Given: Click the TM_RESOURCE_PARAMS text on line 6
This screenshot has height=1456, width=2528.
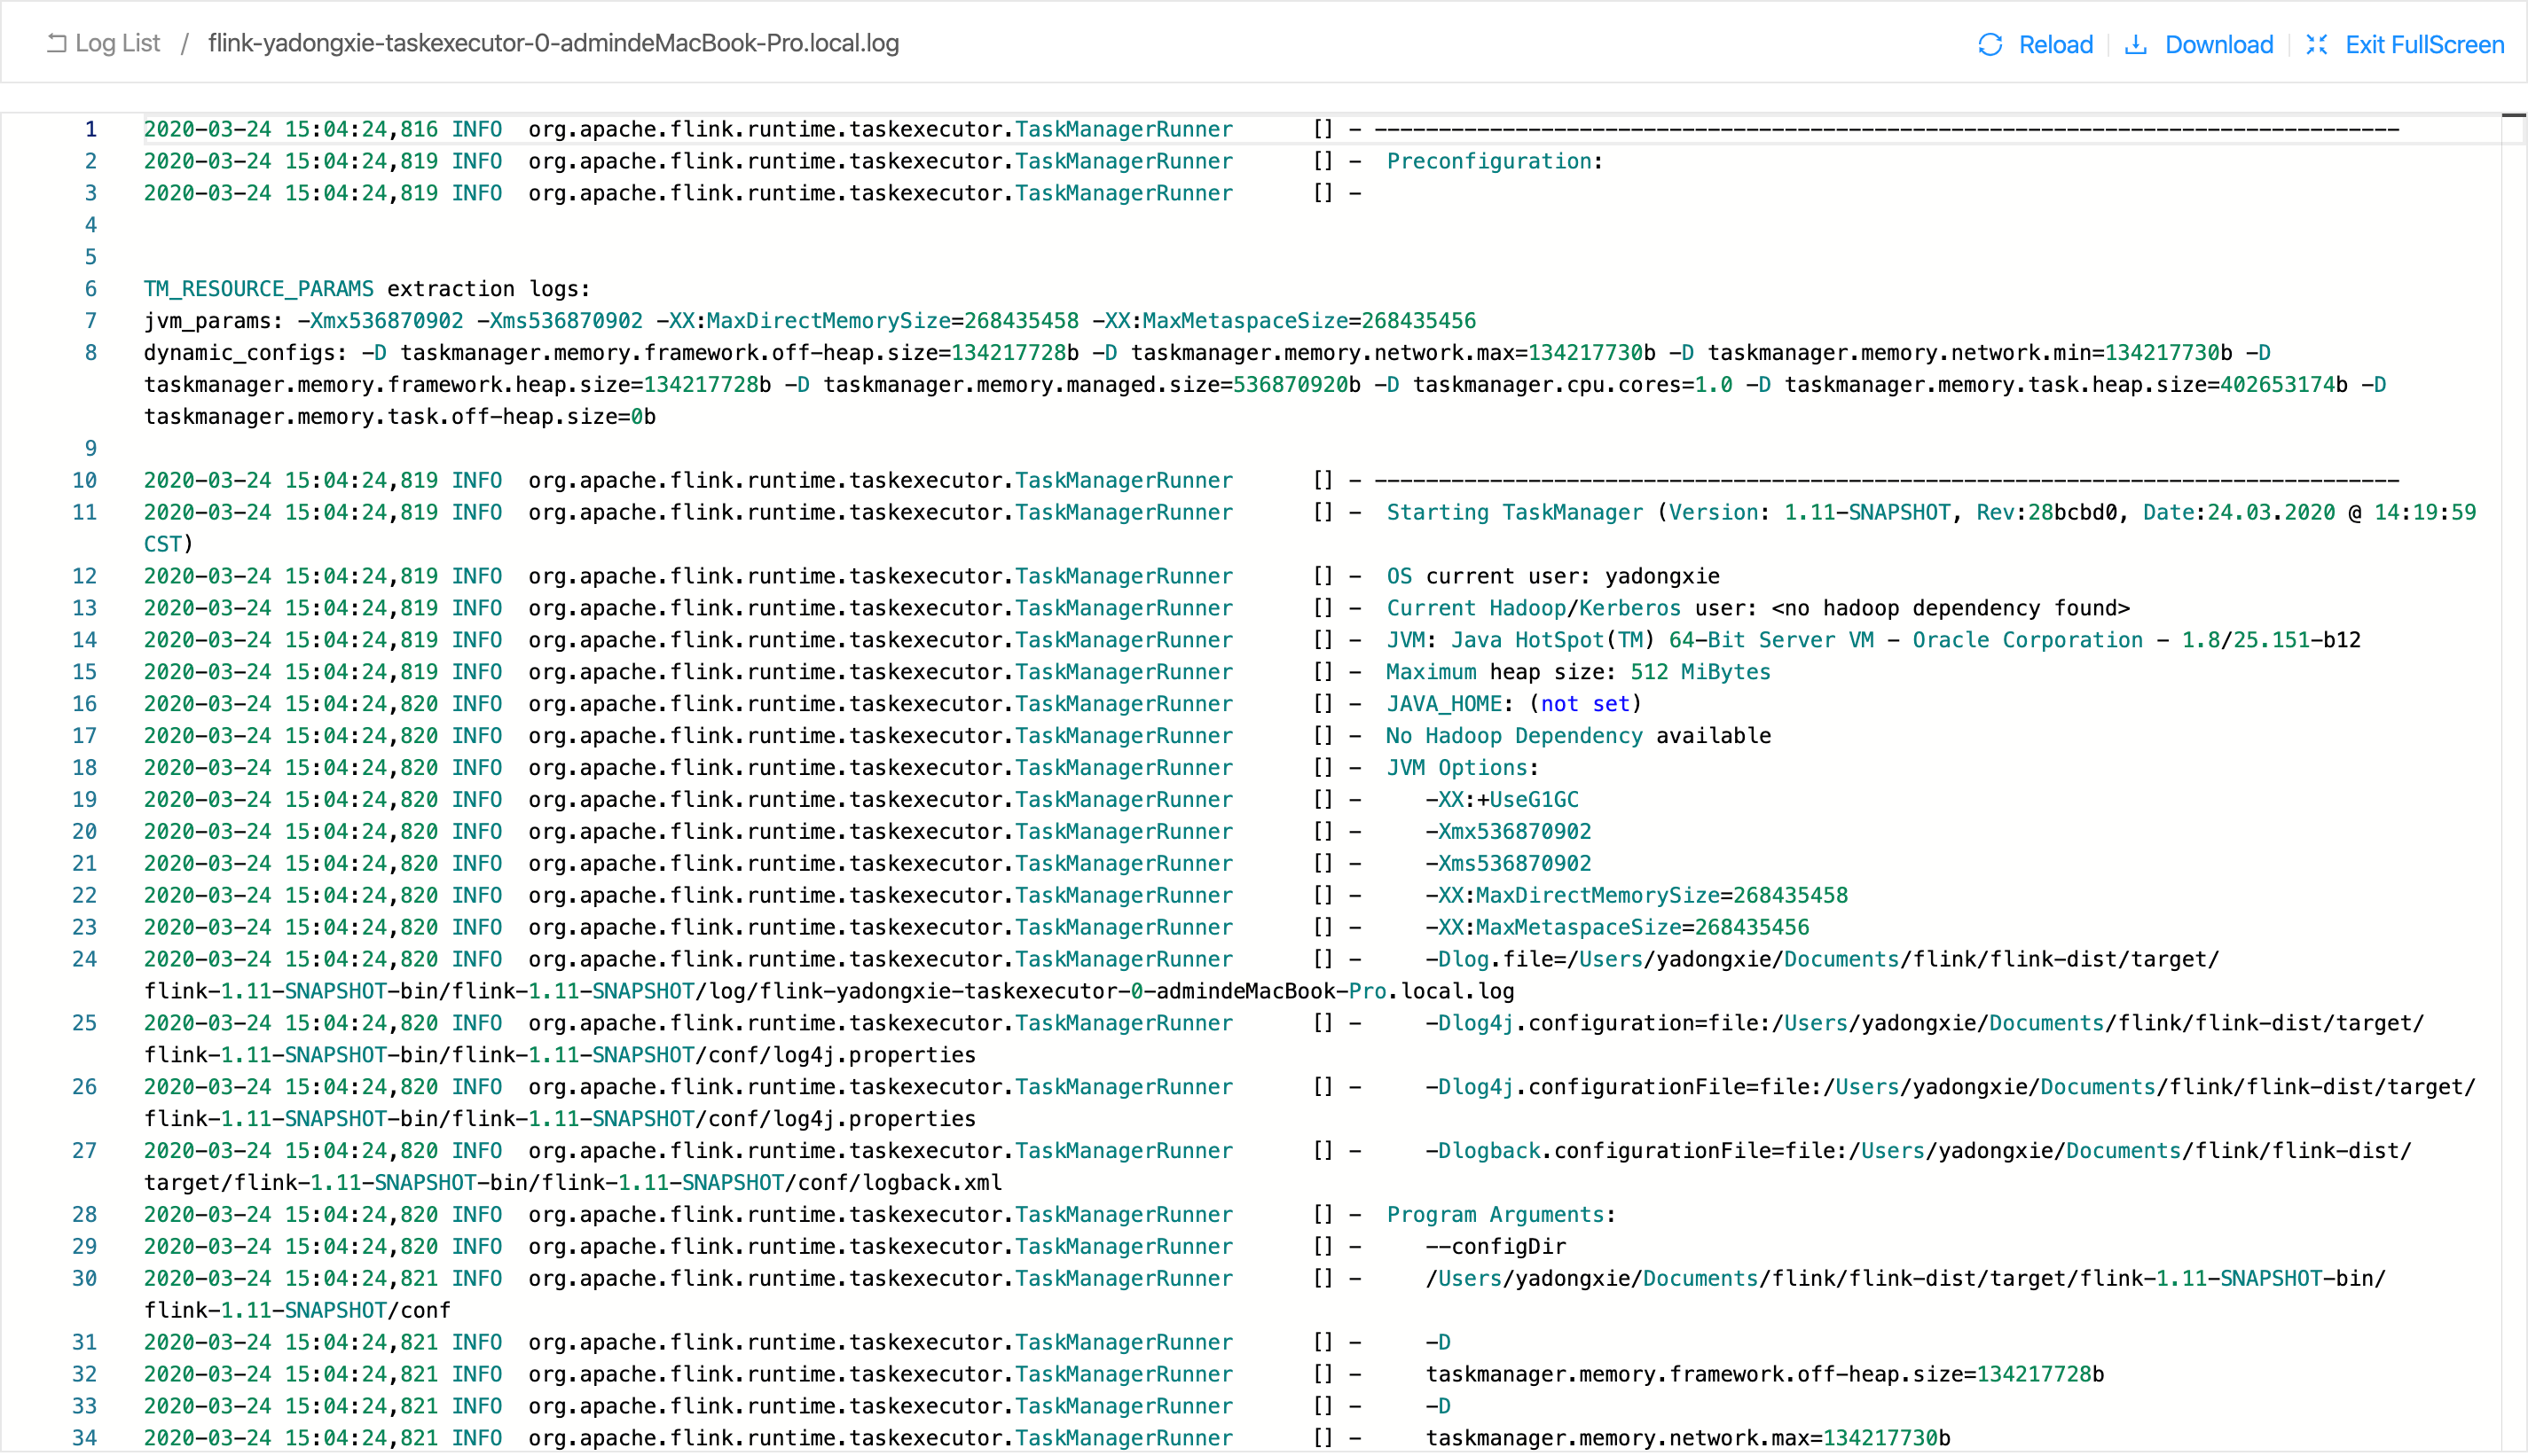Looking at the screenshot, I should click(x=258, y=289).
